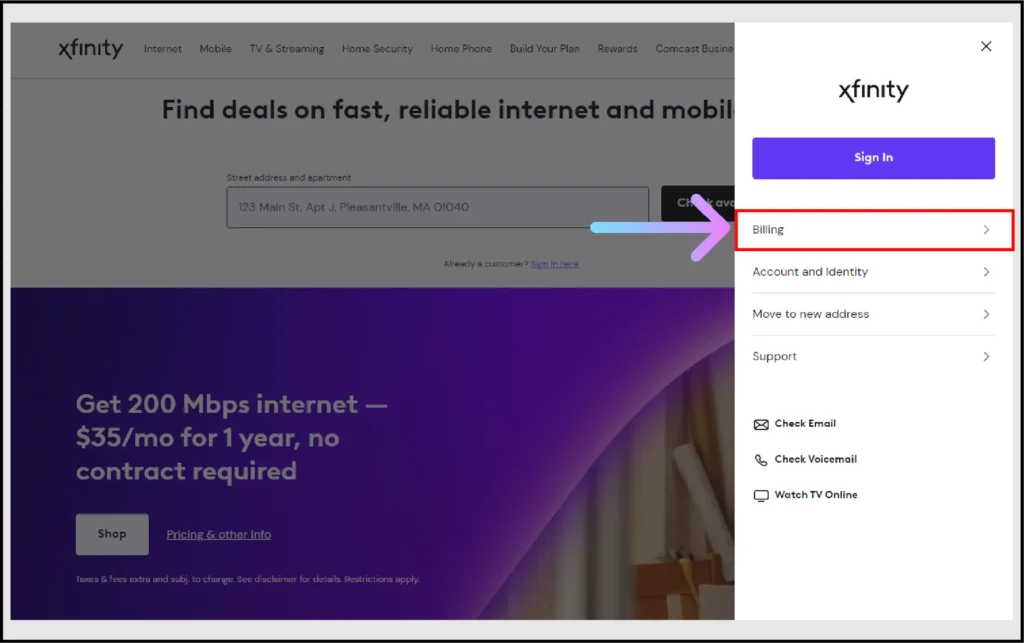The height and width of the screenshot is (643, 1024).
Task: Click the envelope icon beside Check Email
Action: [x=761, y=424]
